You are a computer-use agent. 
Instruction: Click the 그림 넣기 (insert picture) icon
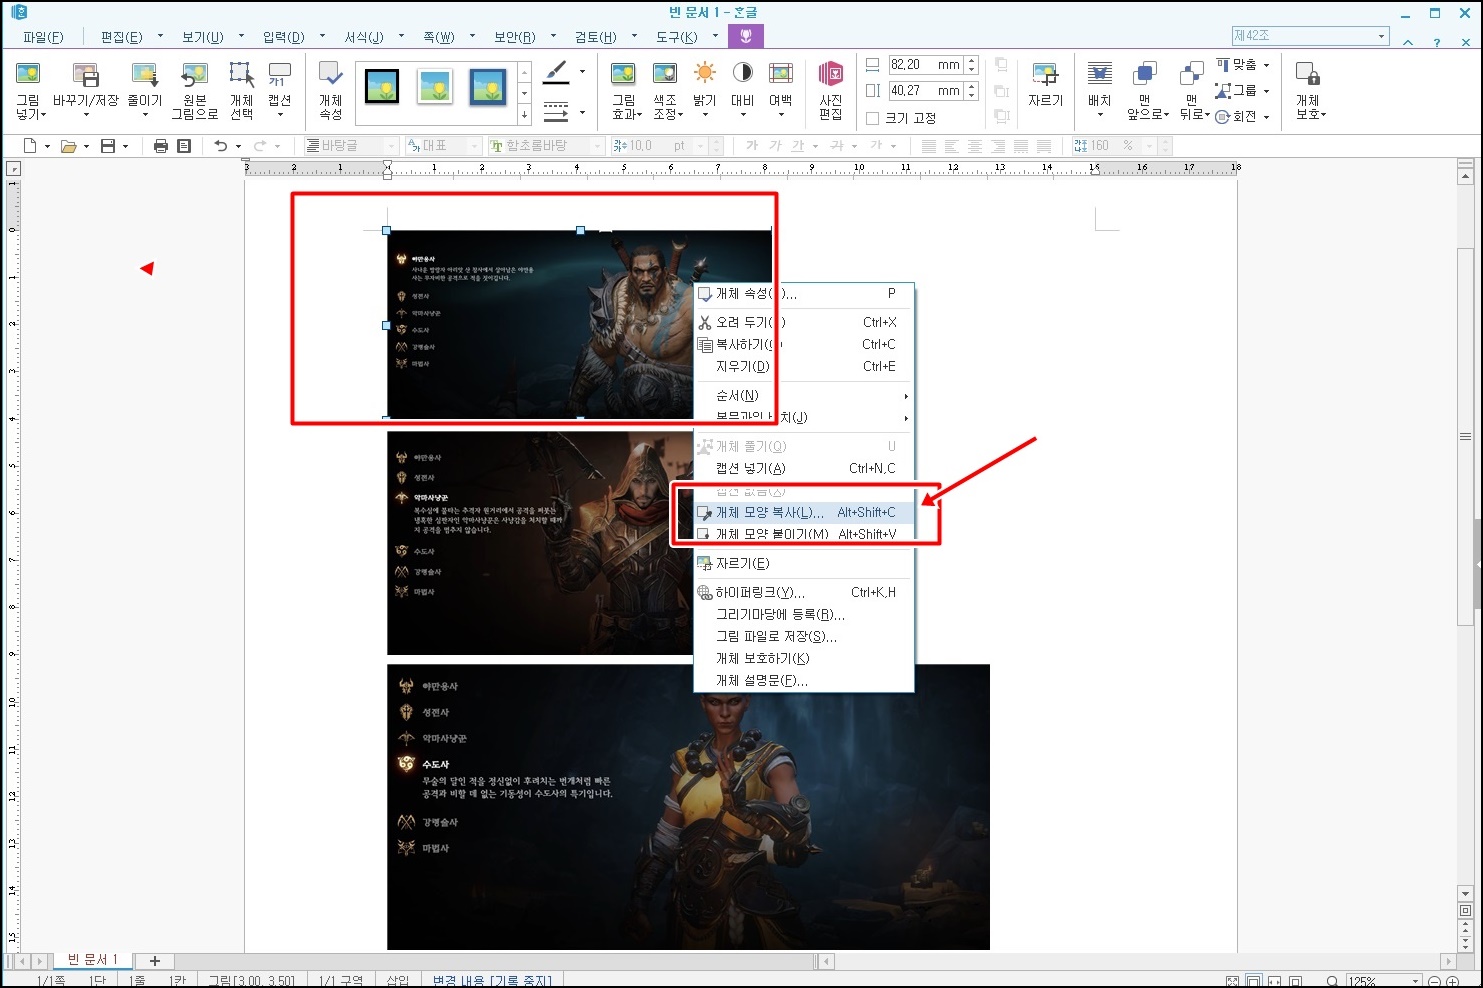coord(28,74)
